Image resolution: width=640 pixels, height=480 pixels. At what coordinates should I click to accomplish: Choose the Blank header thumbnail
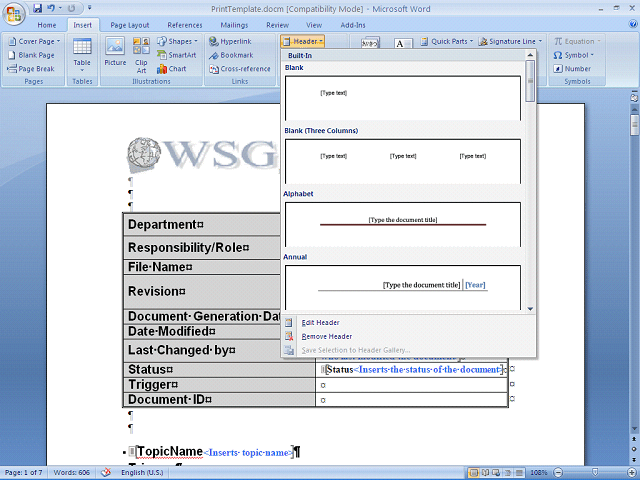(x=403, y=98)
